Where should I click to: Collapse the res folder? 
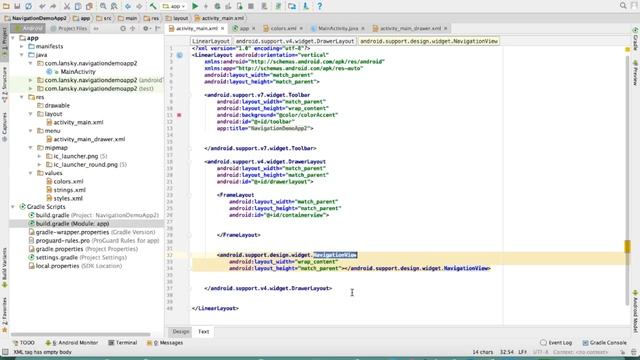point(22,97)
